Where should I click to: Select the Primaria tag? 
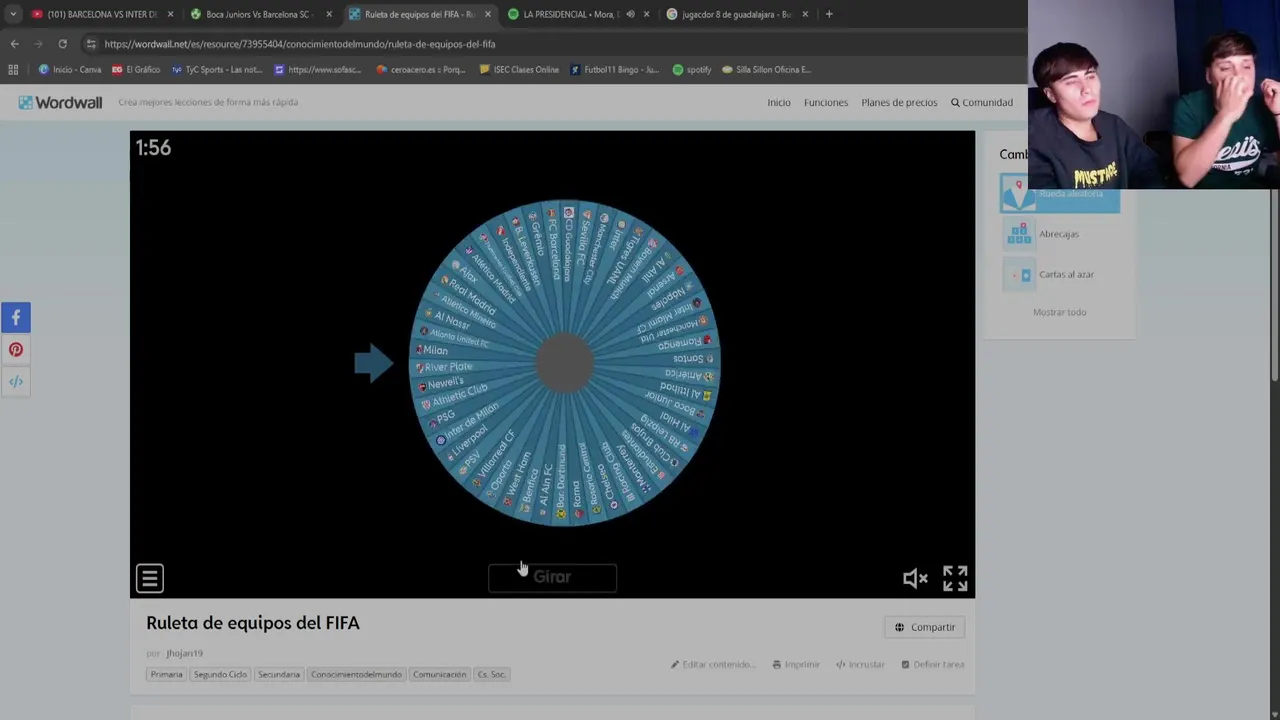point(166,674)
